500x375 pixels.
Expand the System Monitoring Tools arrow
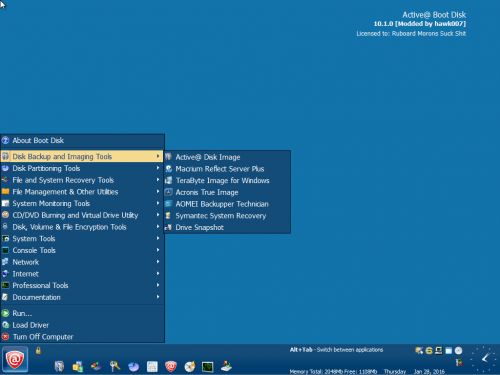(x=158, y=203)
